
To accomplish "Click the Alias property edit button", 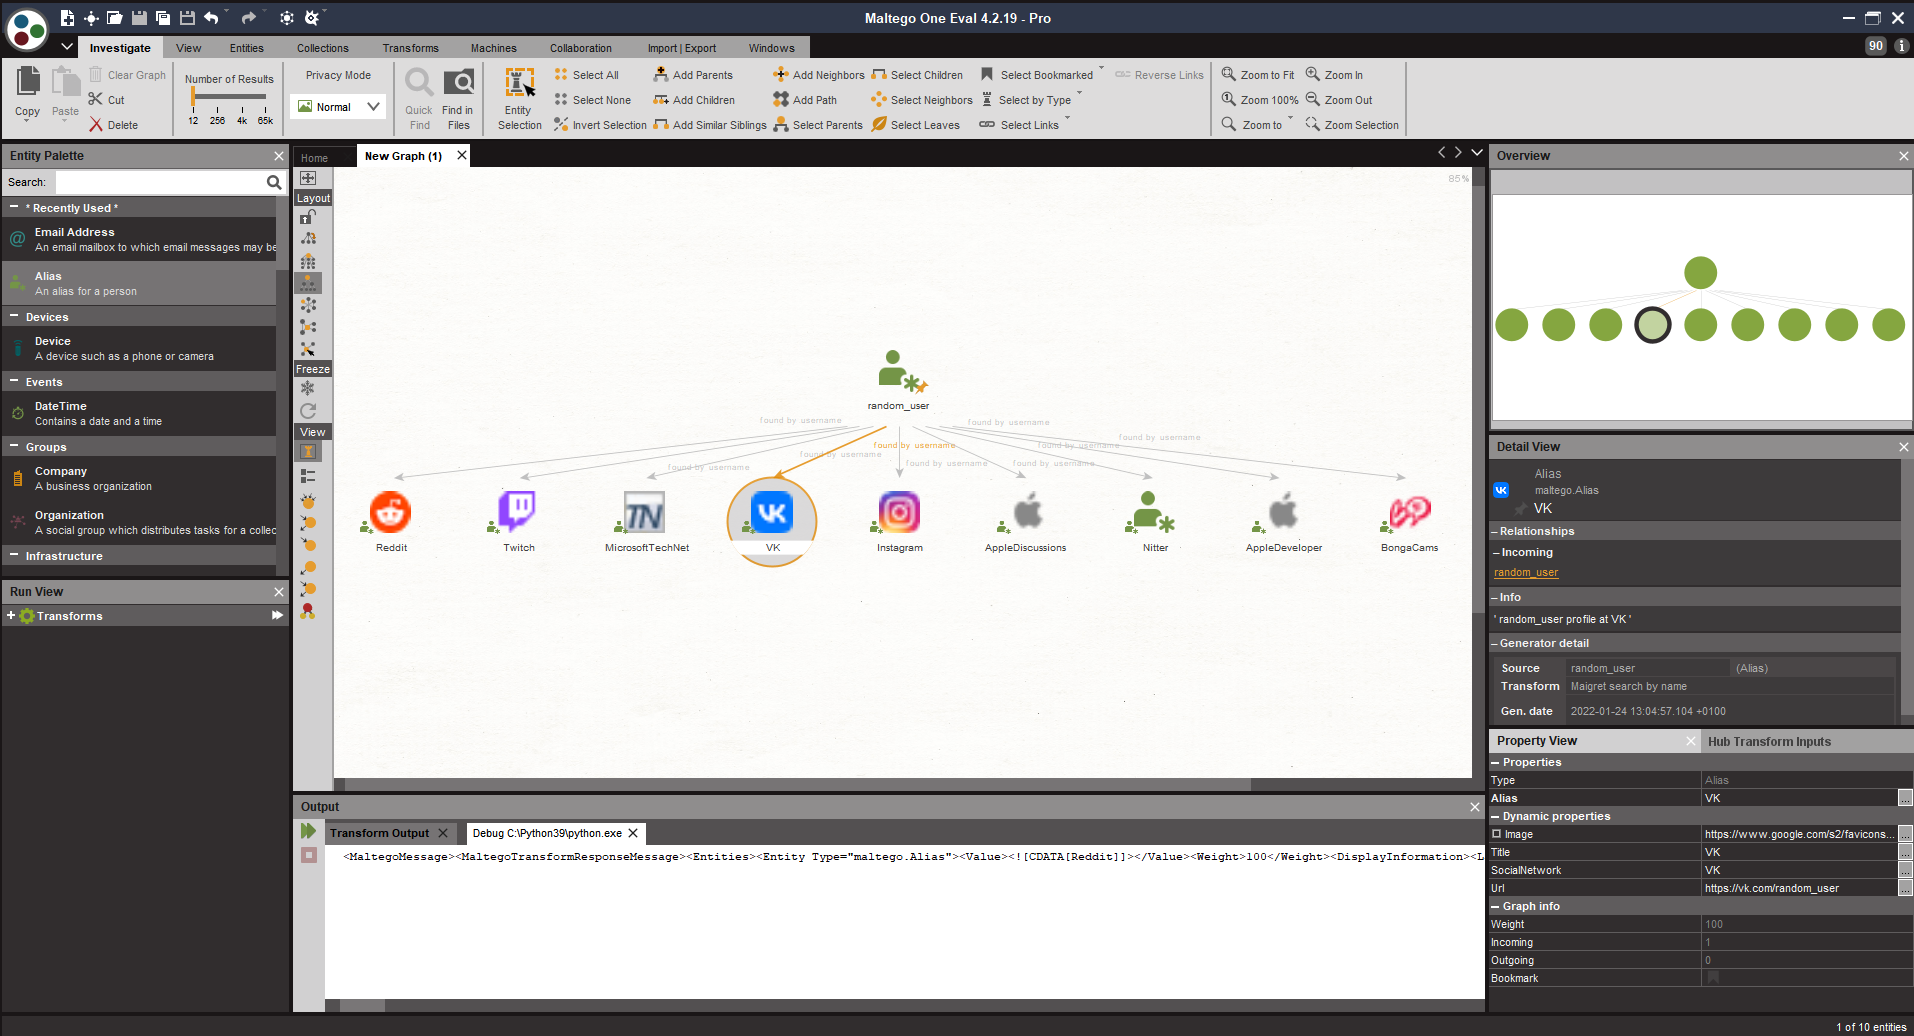I will point(1906,798).
